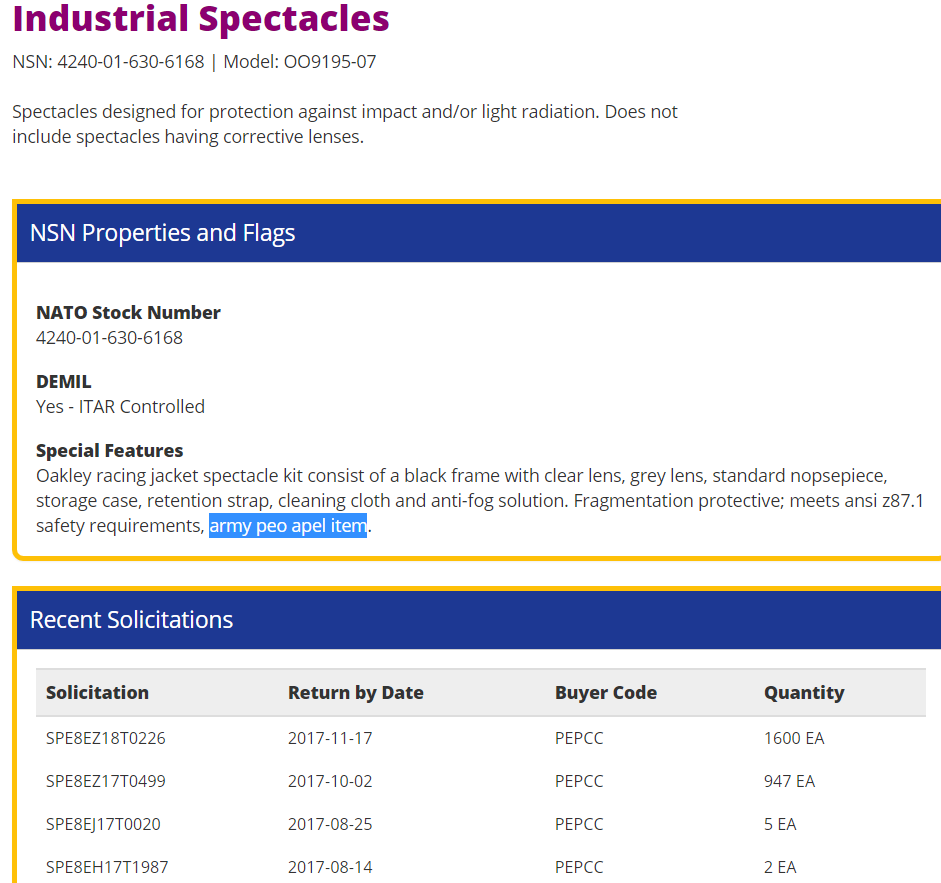This screenshot has height=883, width=941.
Task: Click the 947 EA quantity cell
Action: click(x=789, y=781)
